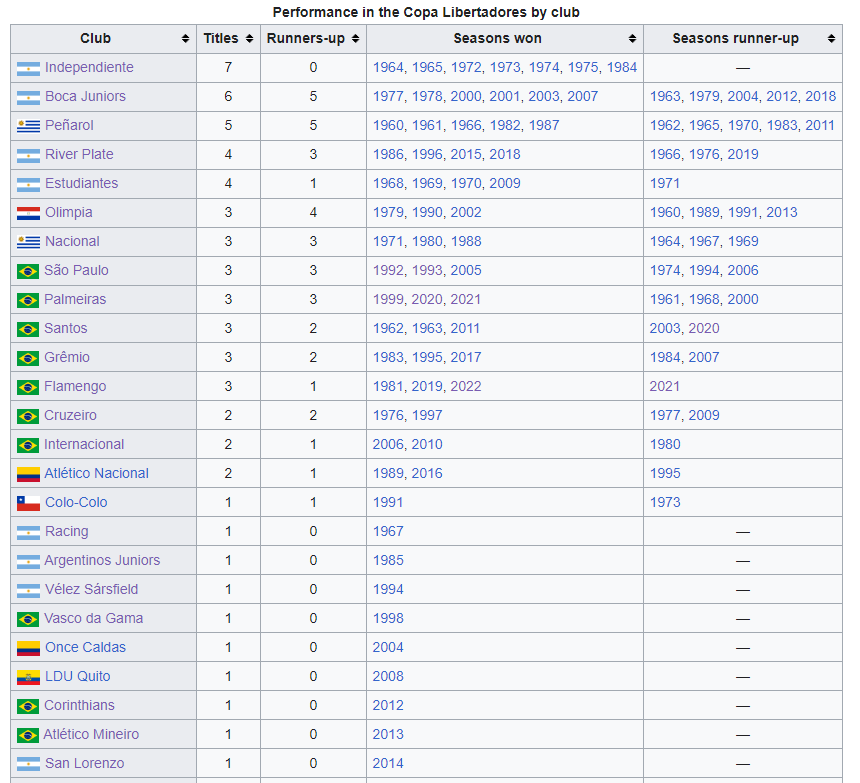Click the Colombia flag beside Once Caldas
The height and width of the screenshot is (783, 860).
coord(29,648)
